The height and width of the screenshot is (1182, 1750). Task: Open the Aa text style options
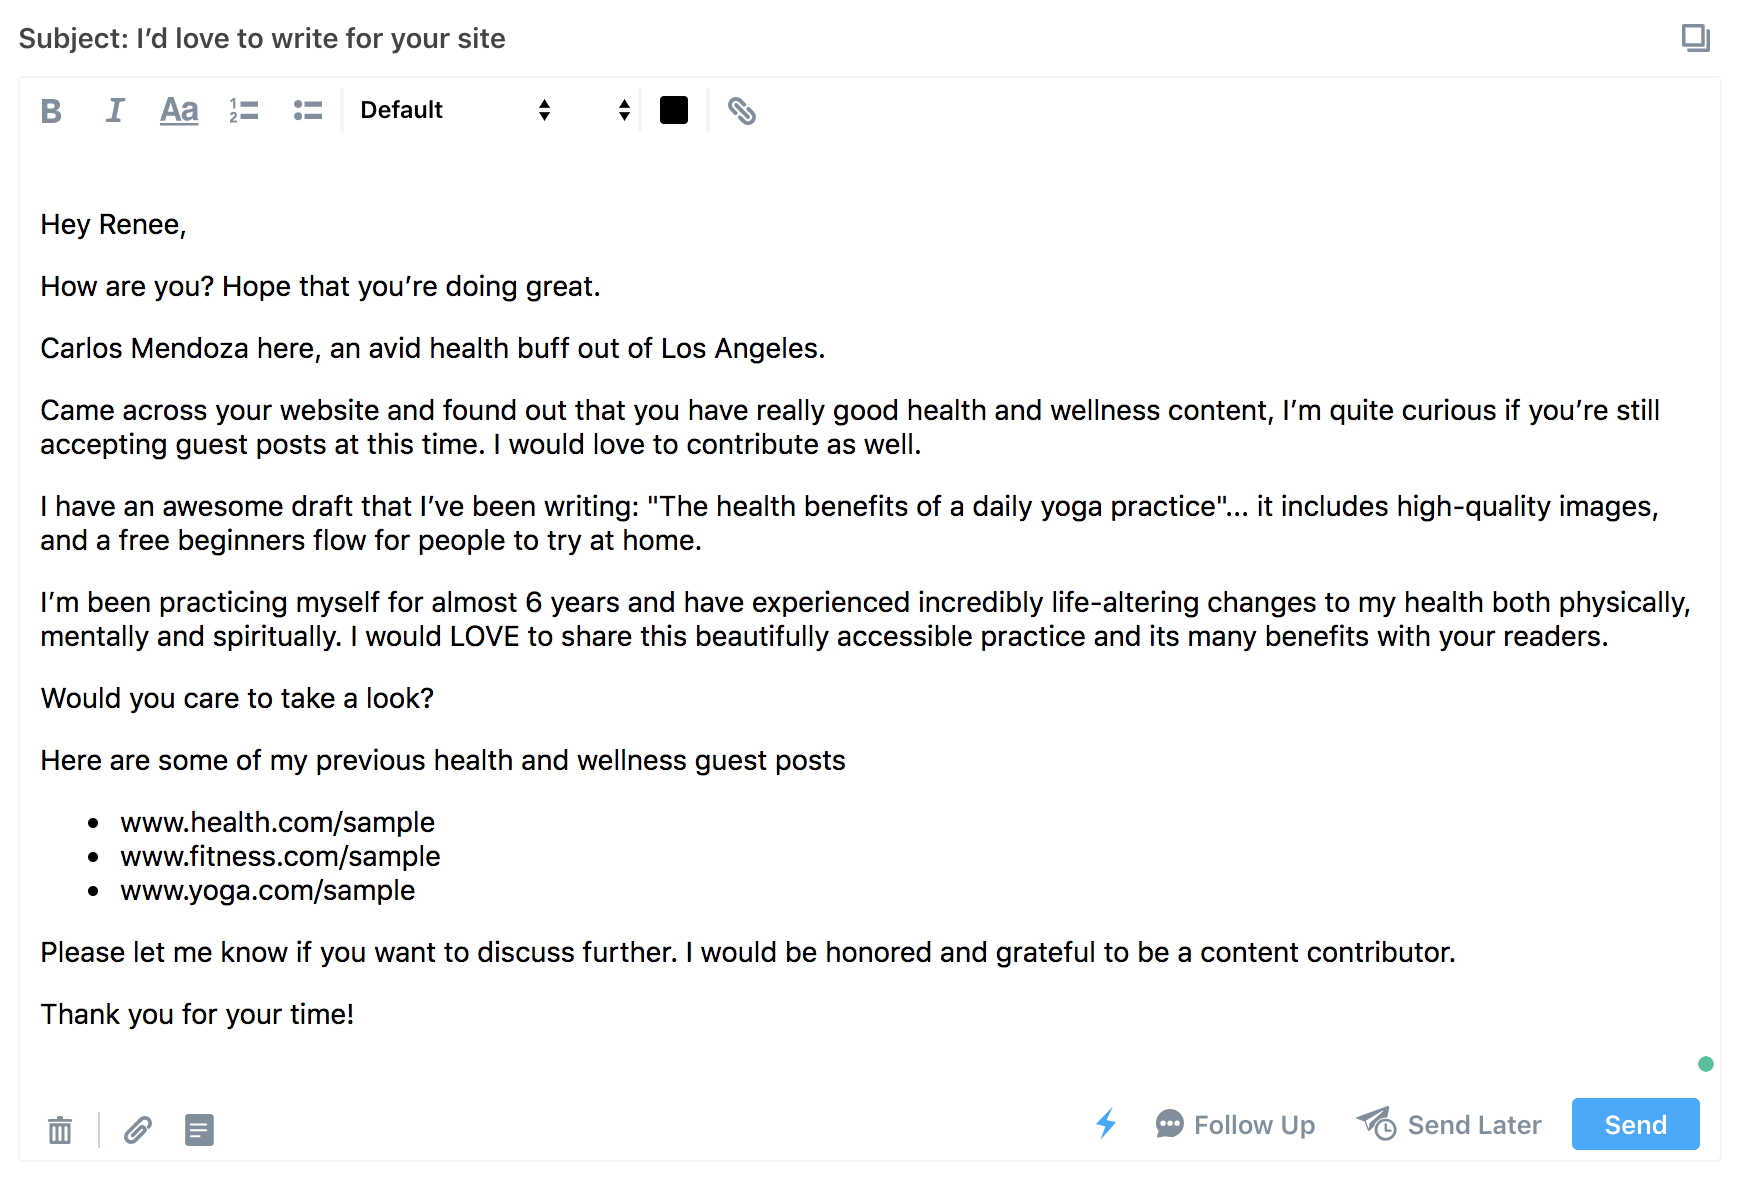[179, 111]
